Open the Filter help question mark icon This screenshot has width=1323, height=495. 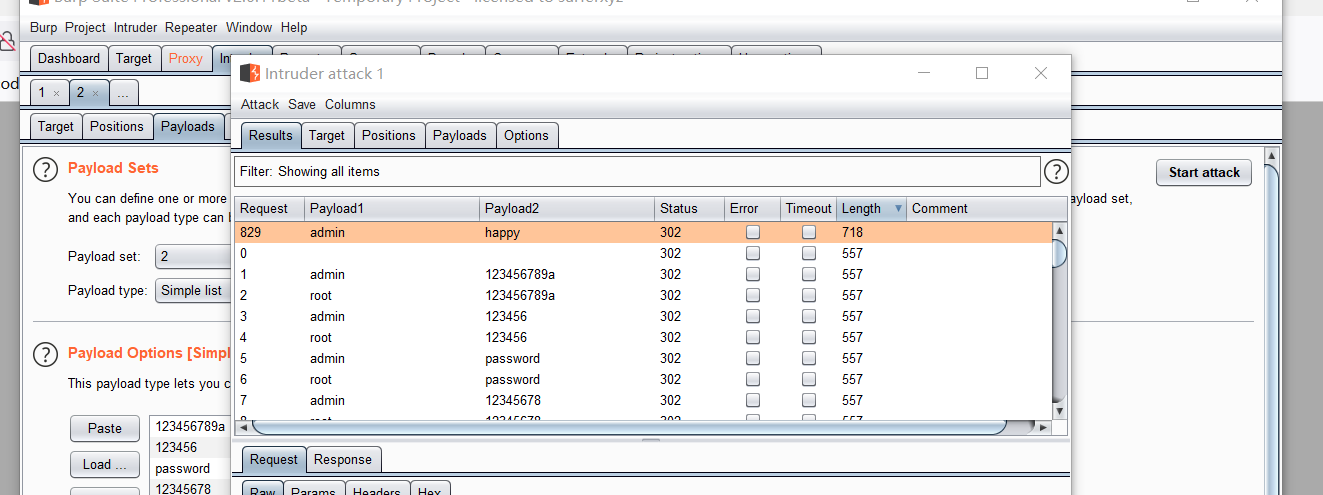coord(1056,172)
